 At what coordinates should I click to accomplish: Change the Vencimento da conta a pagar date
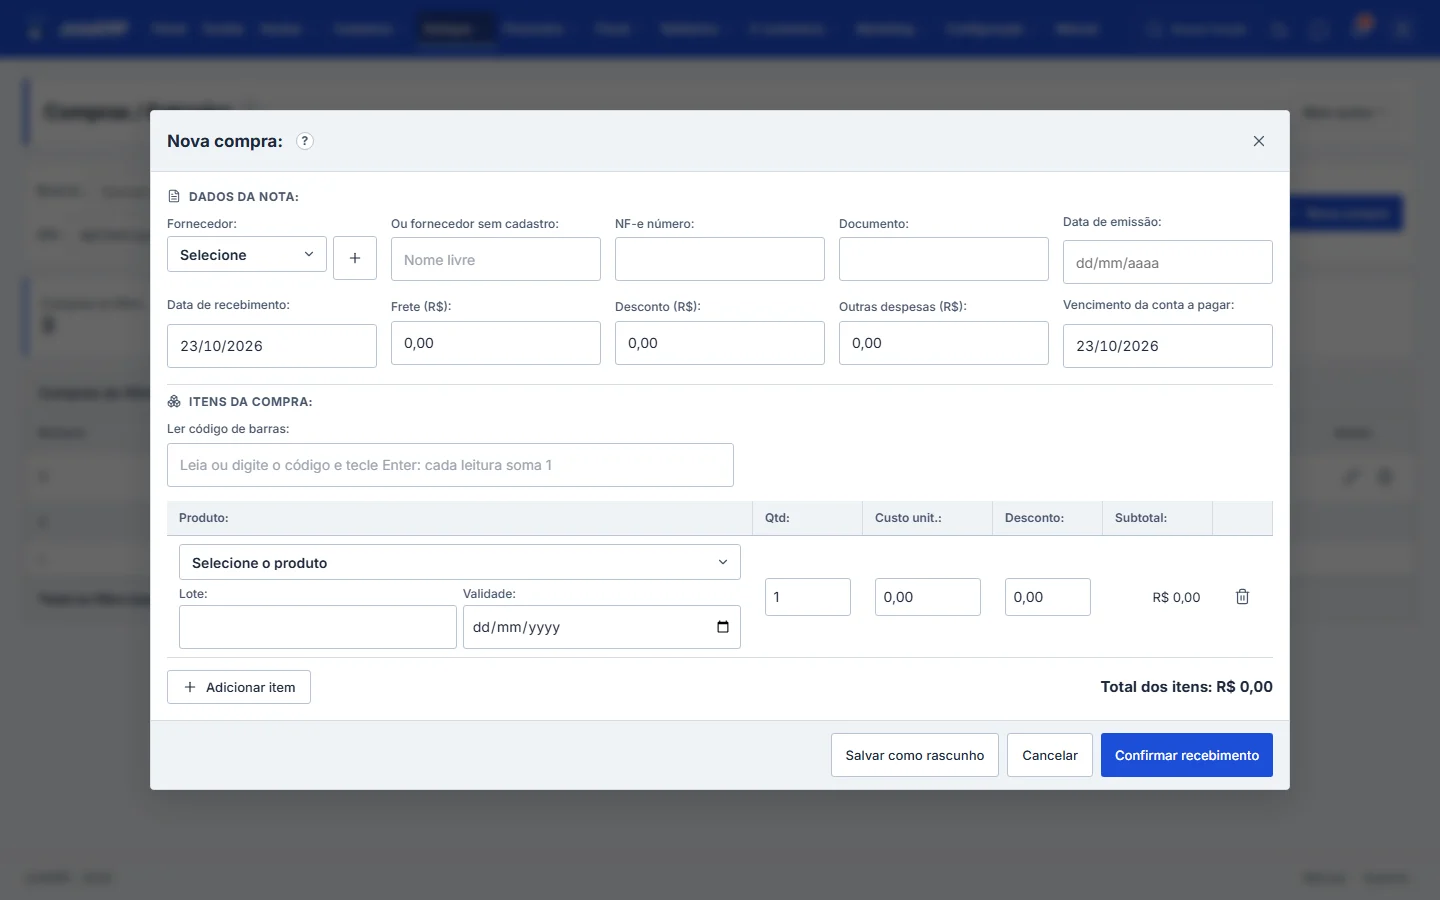click(1168, 346)
